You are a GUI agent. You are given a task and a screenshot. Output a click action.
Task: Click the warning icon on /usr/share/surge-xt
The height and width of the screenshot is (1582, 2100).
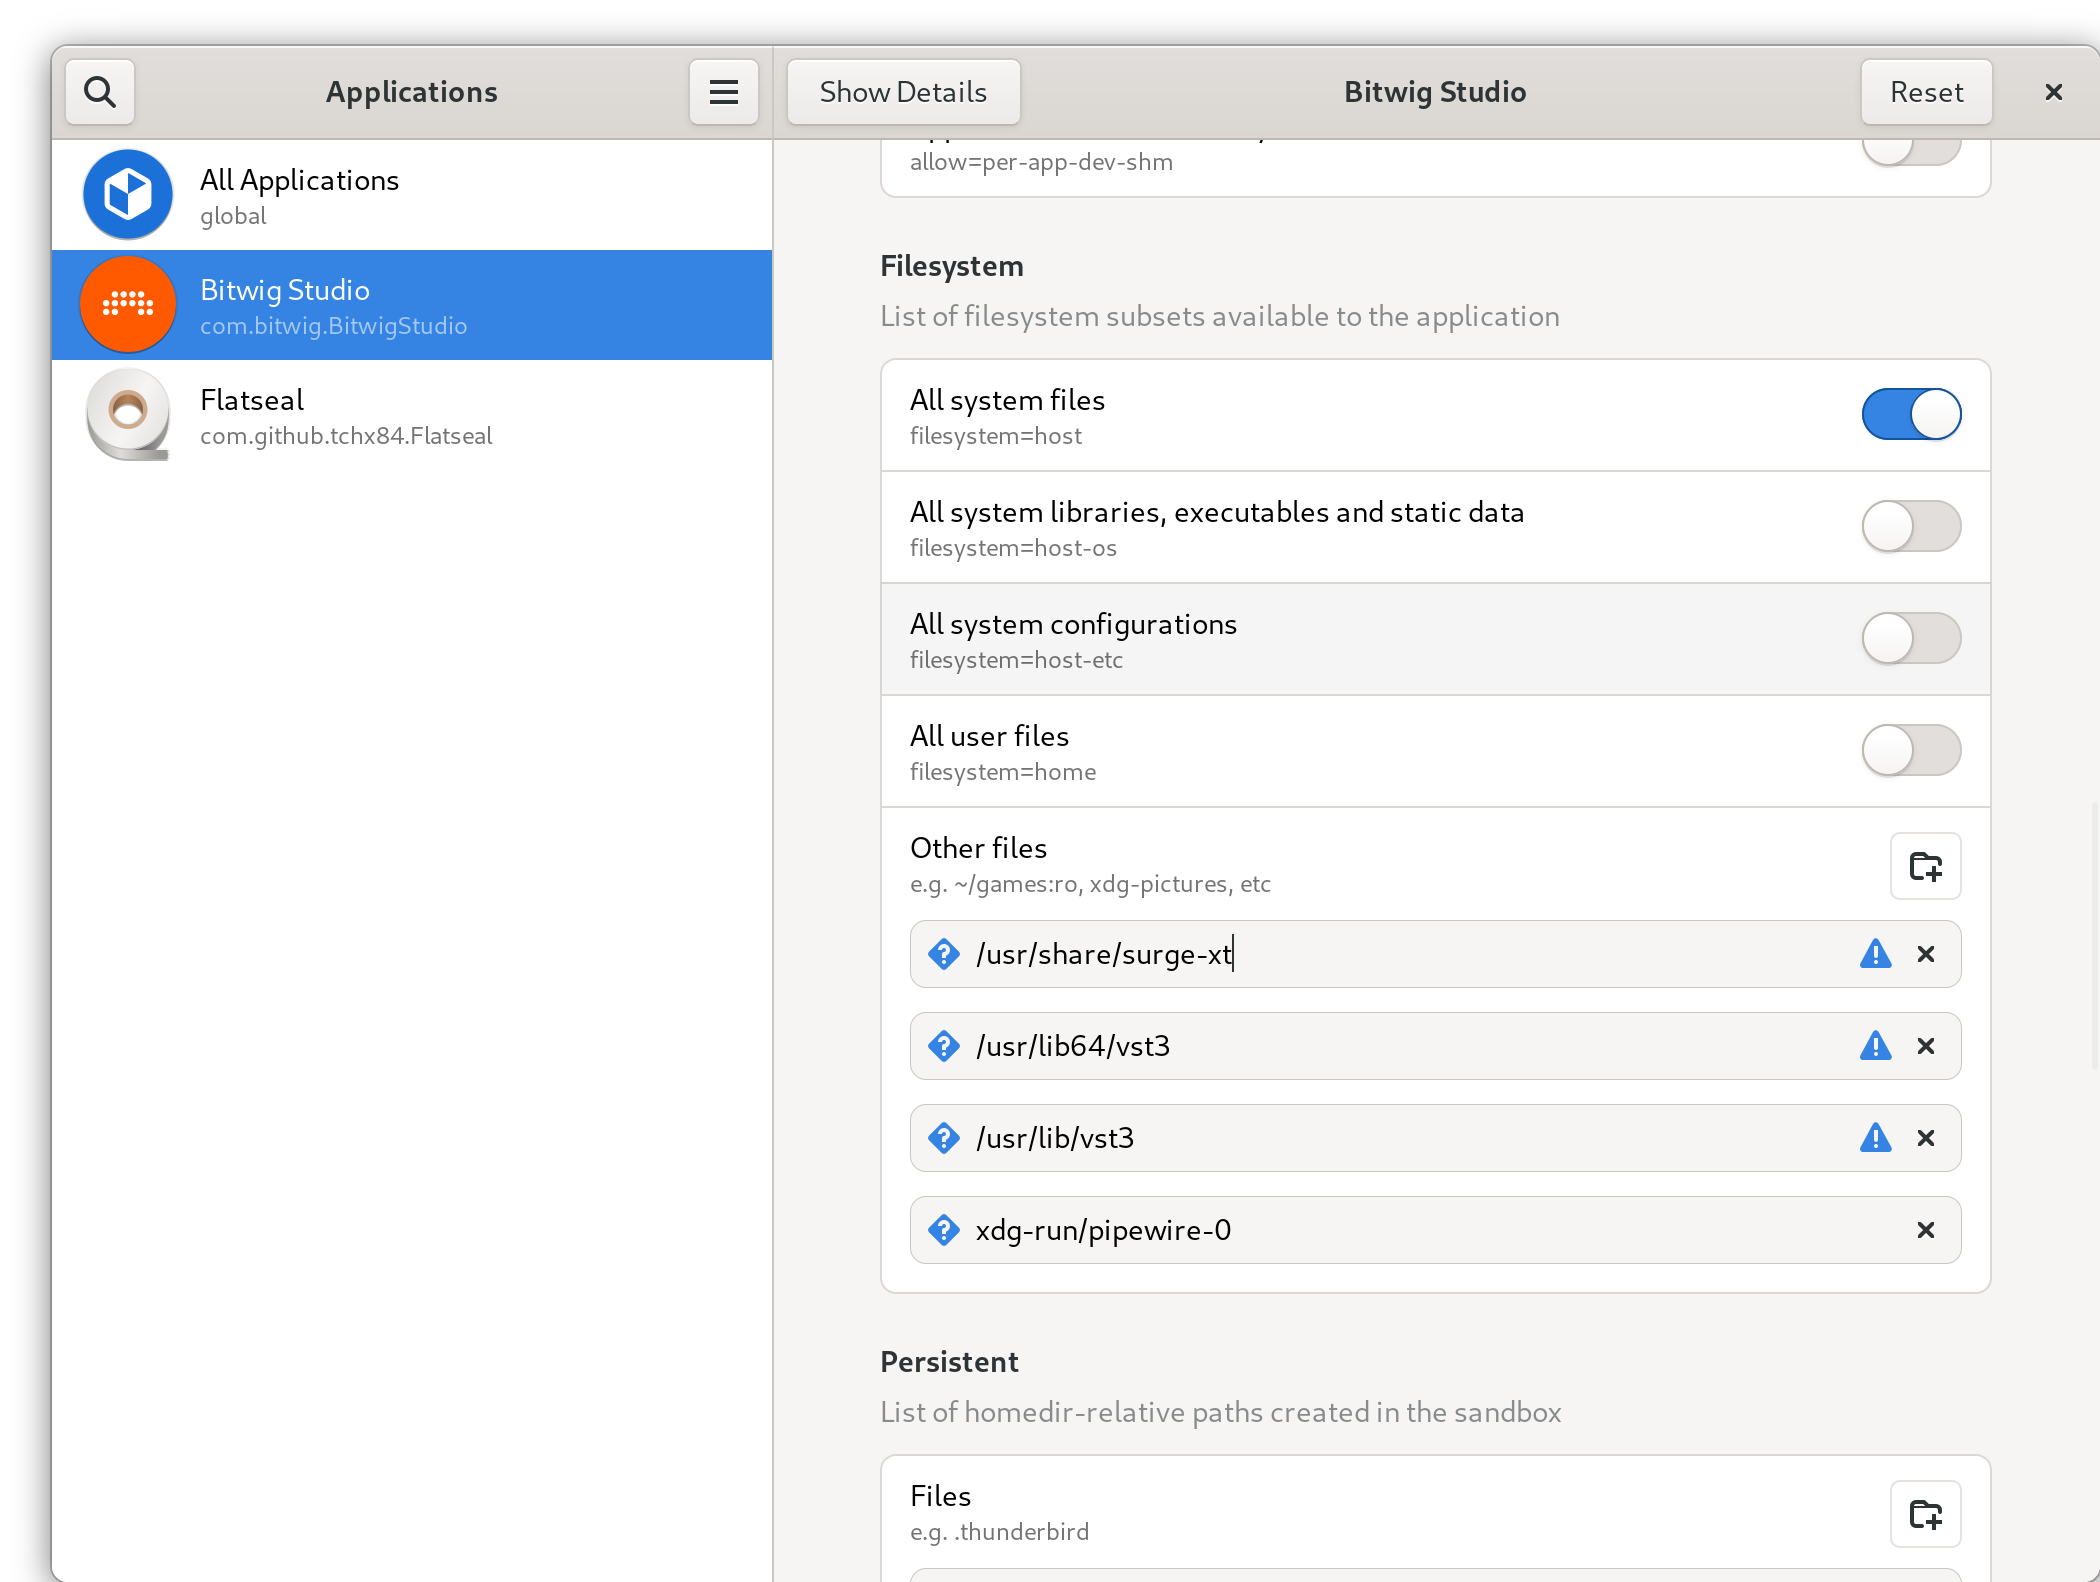(x=1876, y=954)
